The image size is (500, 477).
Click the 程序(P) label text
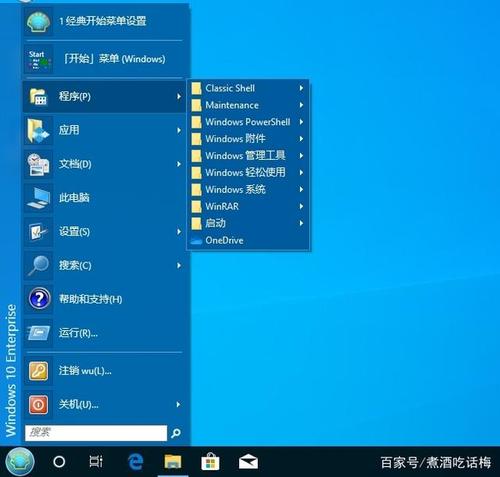[x=75, y=97]
